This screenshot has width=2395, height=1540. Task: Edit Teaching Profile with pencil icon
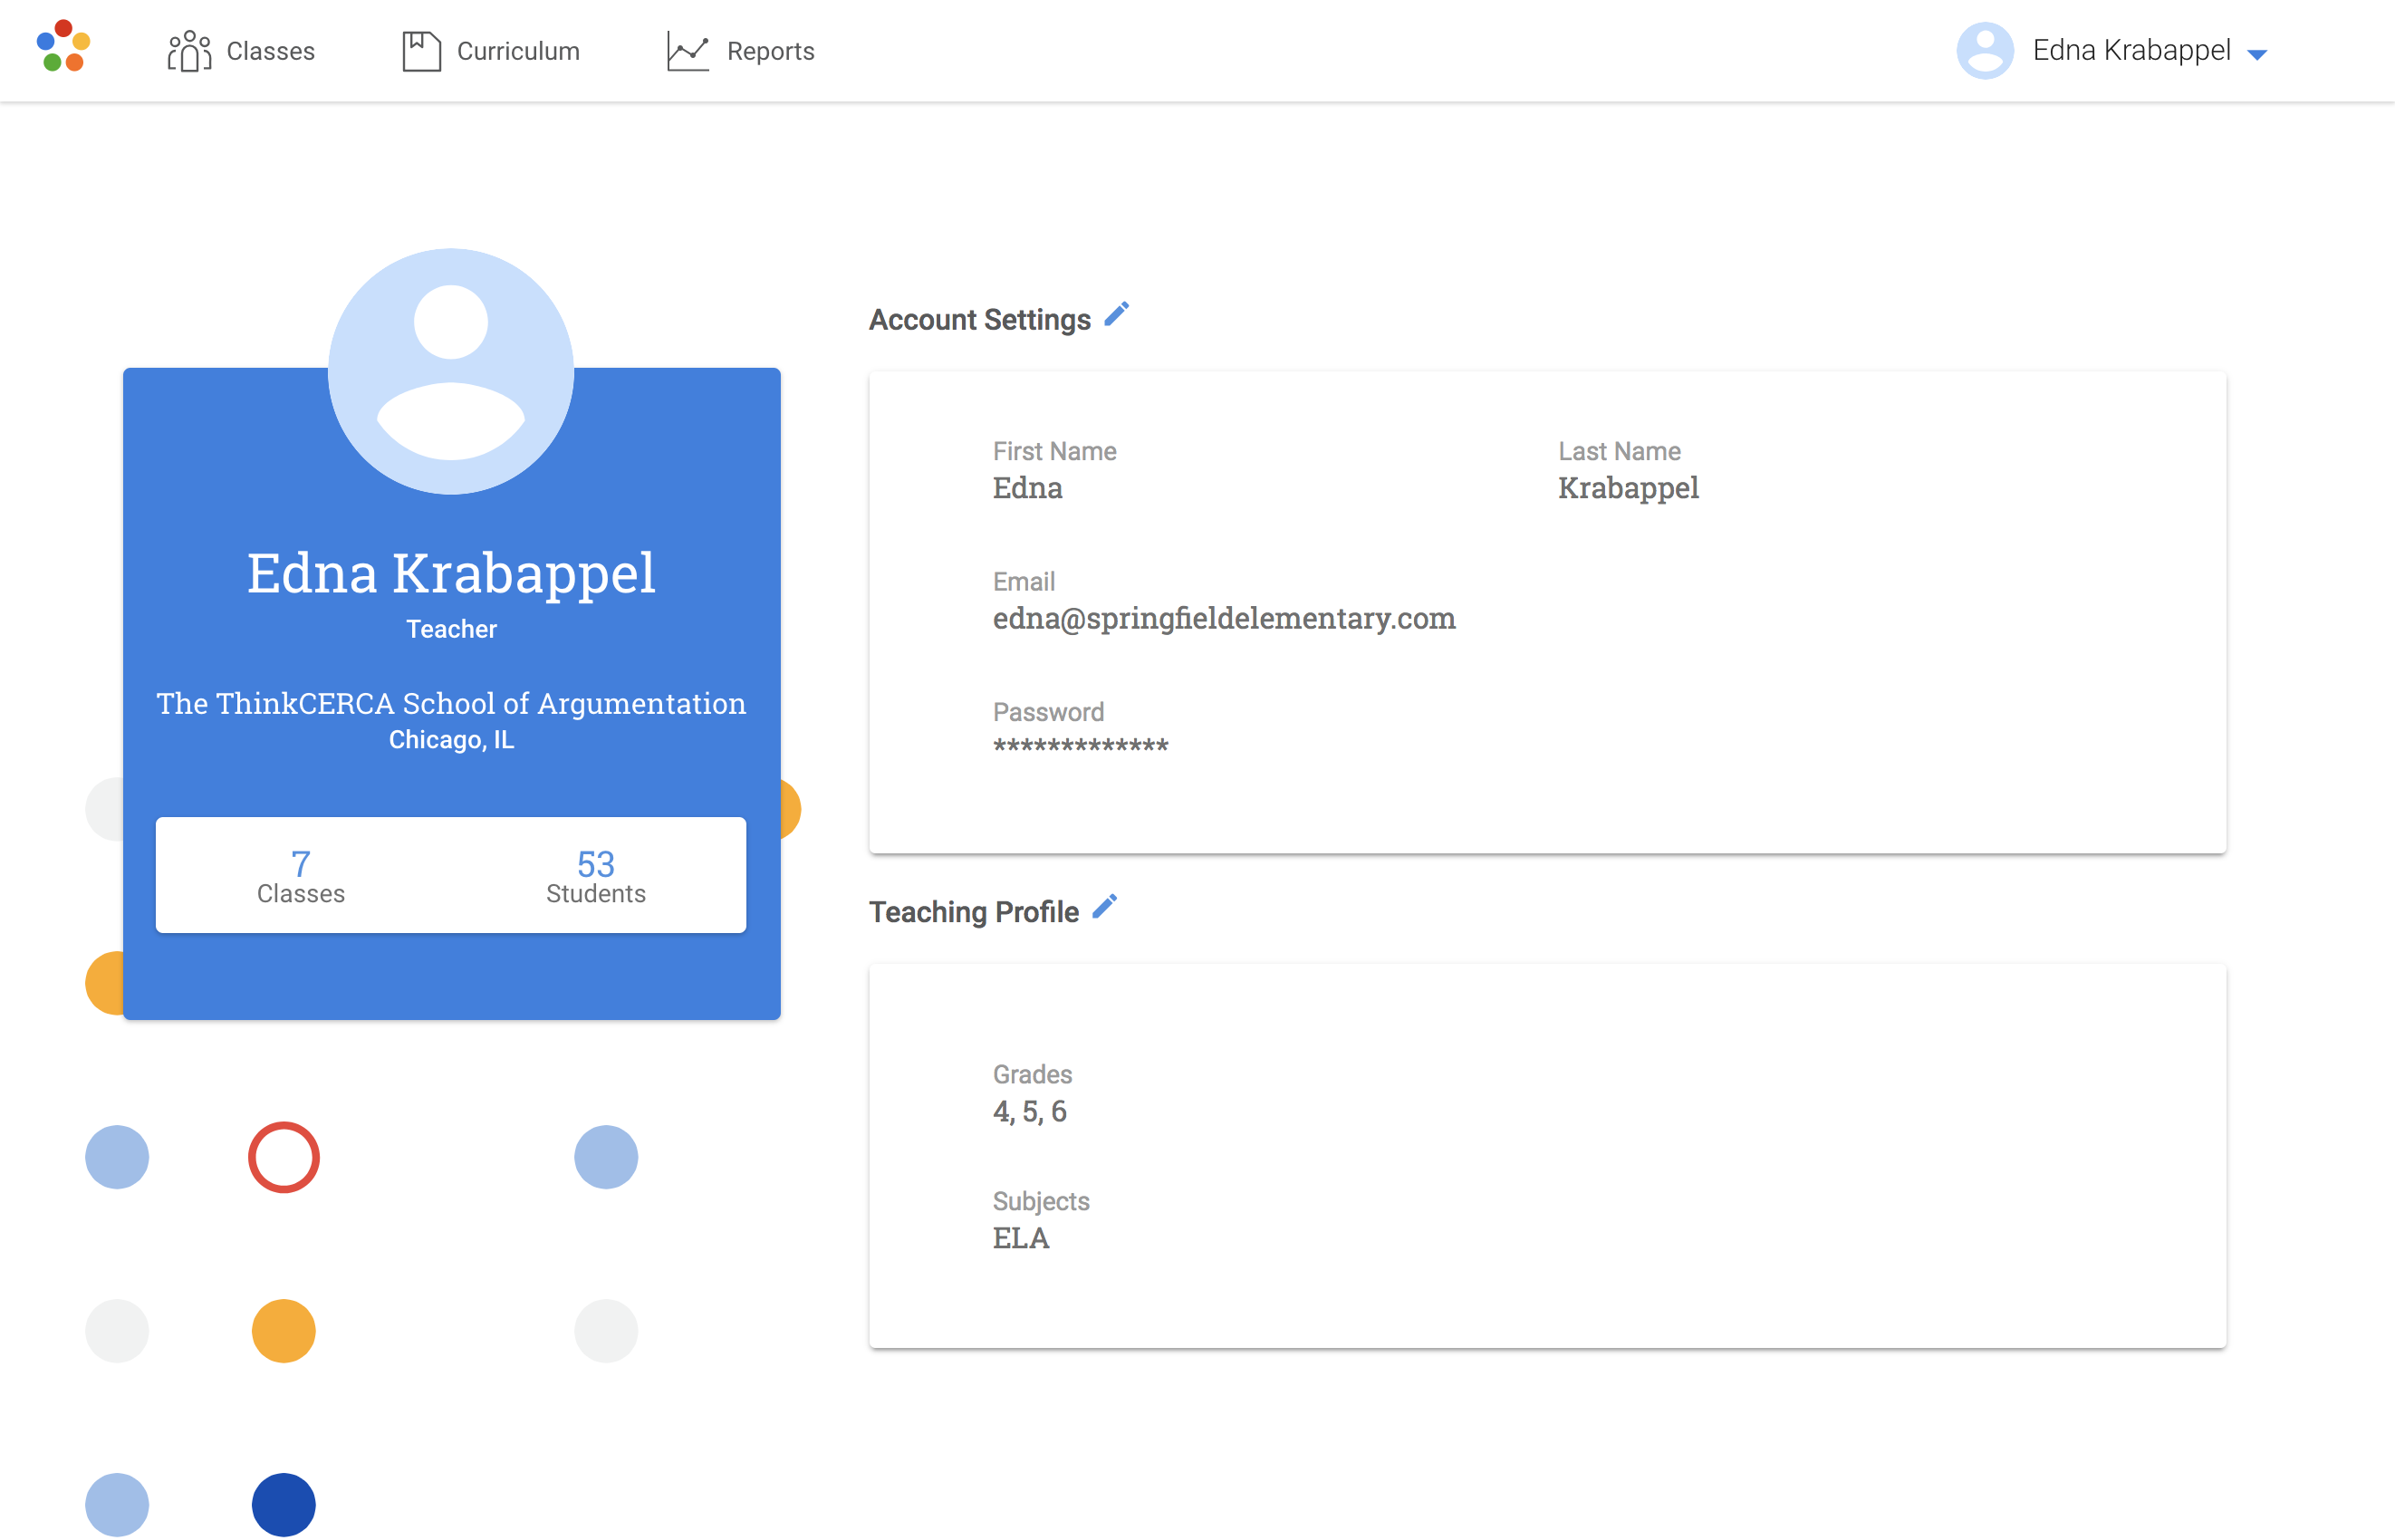tap(1105, 907)
